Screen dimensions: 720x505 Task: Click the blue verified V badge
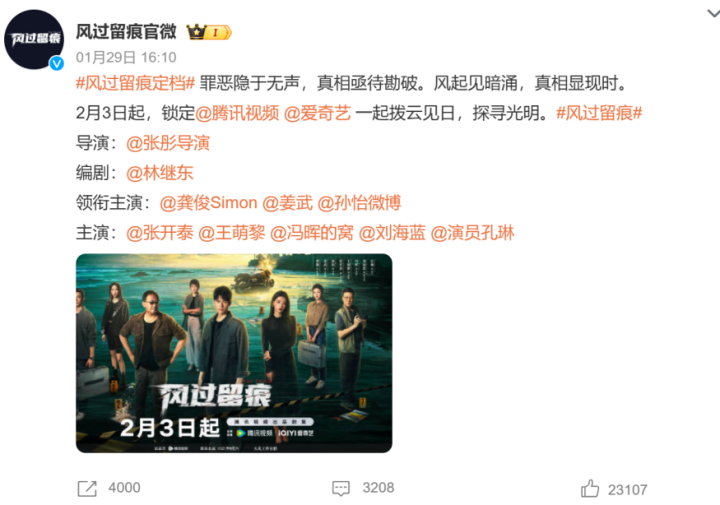tap(57, 63)
